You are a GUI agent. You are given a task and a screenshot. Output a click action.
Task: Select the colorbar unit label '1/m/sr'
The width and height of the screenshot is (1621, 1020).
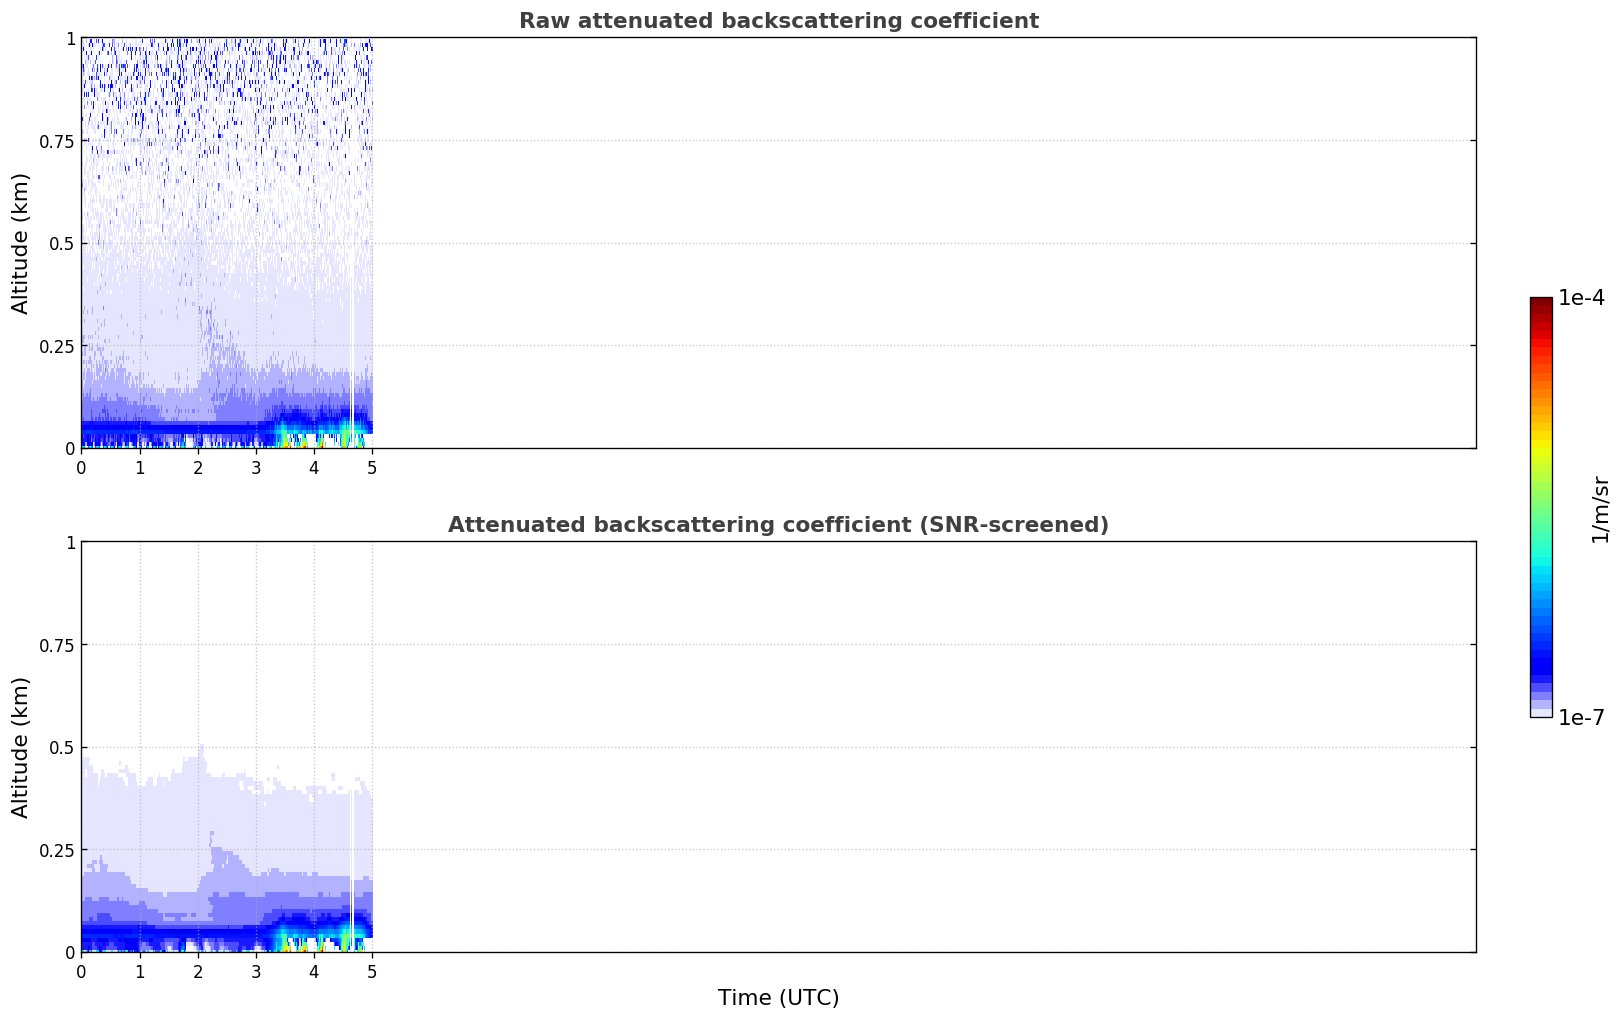(1600, 510)
